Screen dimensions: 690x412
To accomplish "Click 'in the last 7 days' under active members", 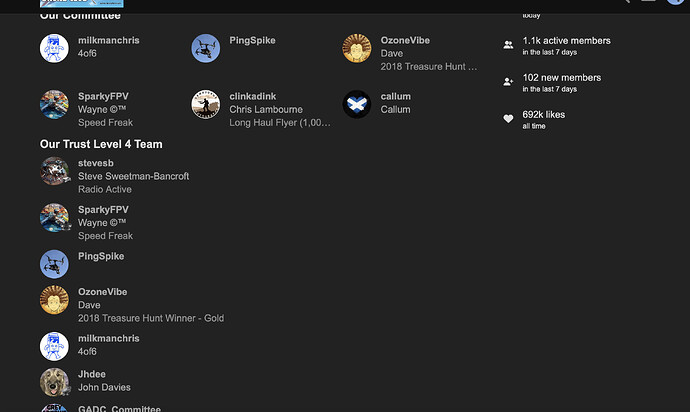I will (550, 52).
